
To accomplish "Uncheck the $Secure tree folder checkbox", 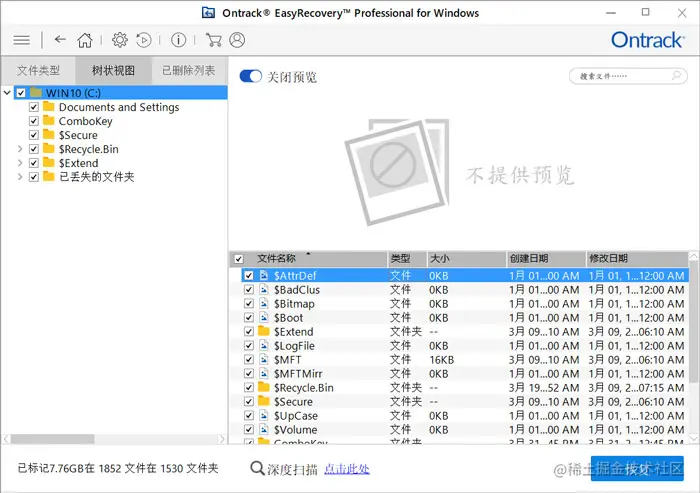I will (33, 135).
